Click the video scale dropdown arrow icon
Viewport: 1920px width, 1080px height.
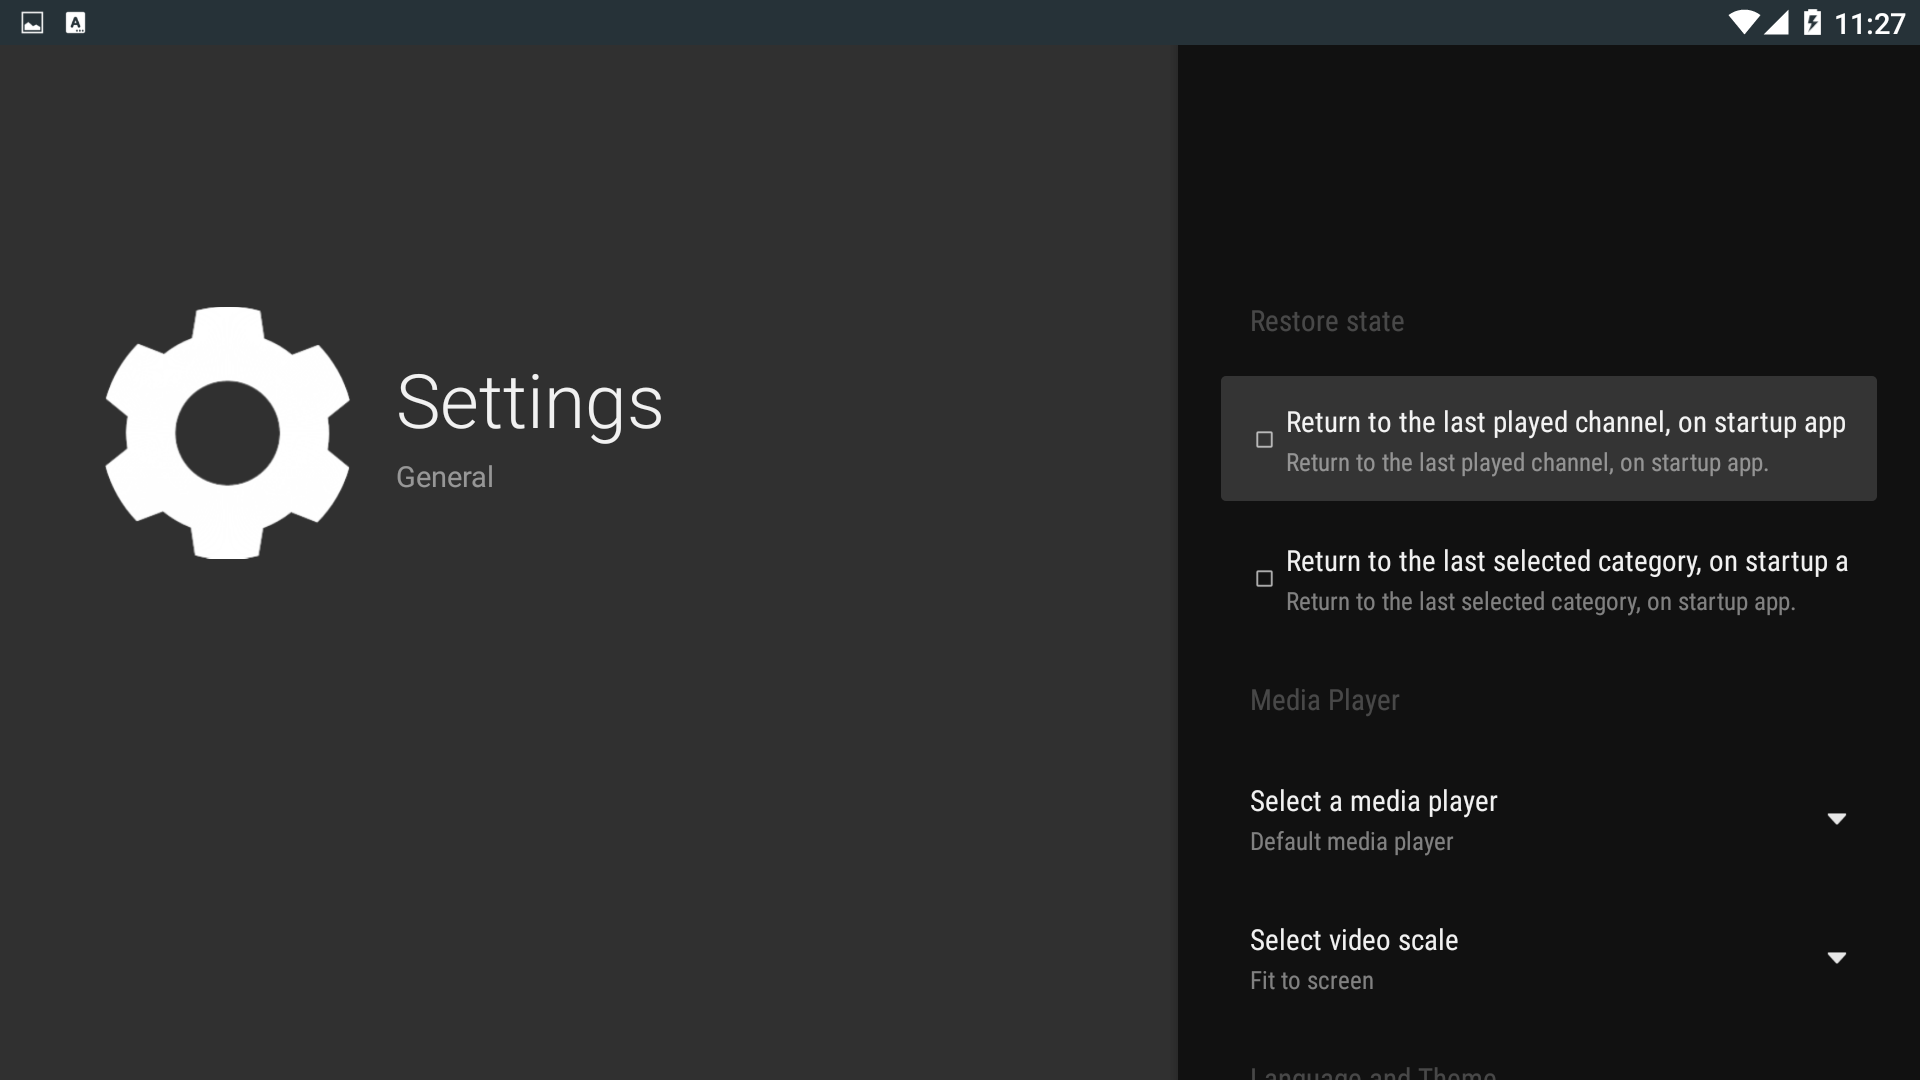(x=1837, y=957)
